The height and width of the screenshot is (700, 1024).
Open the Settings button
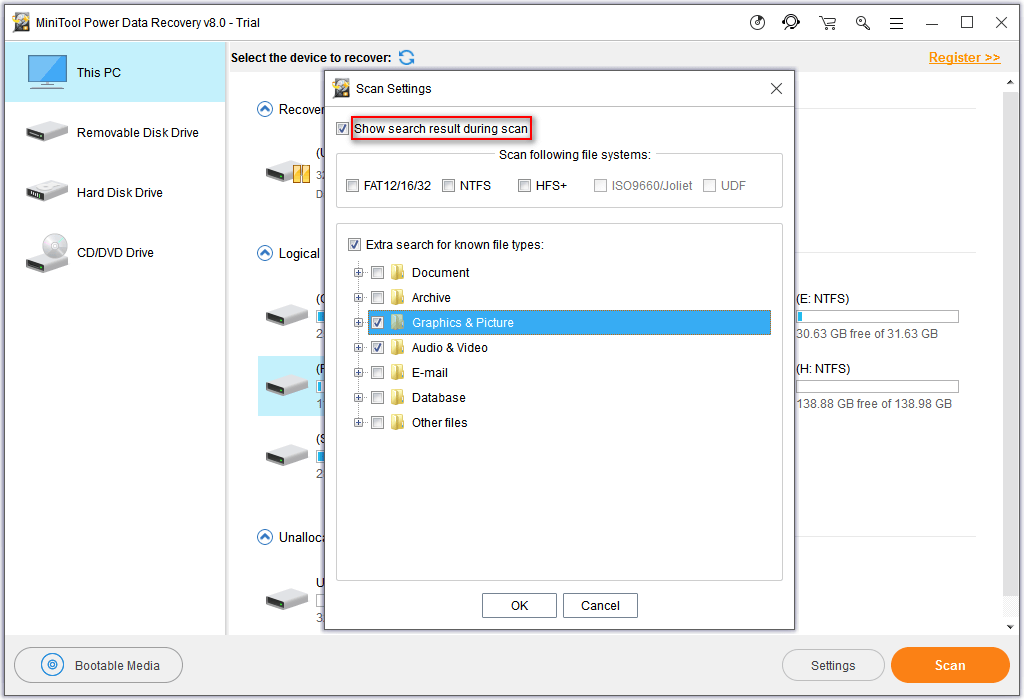pos(833,665)
